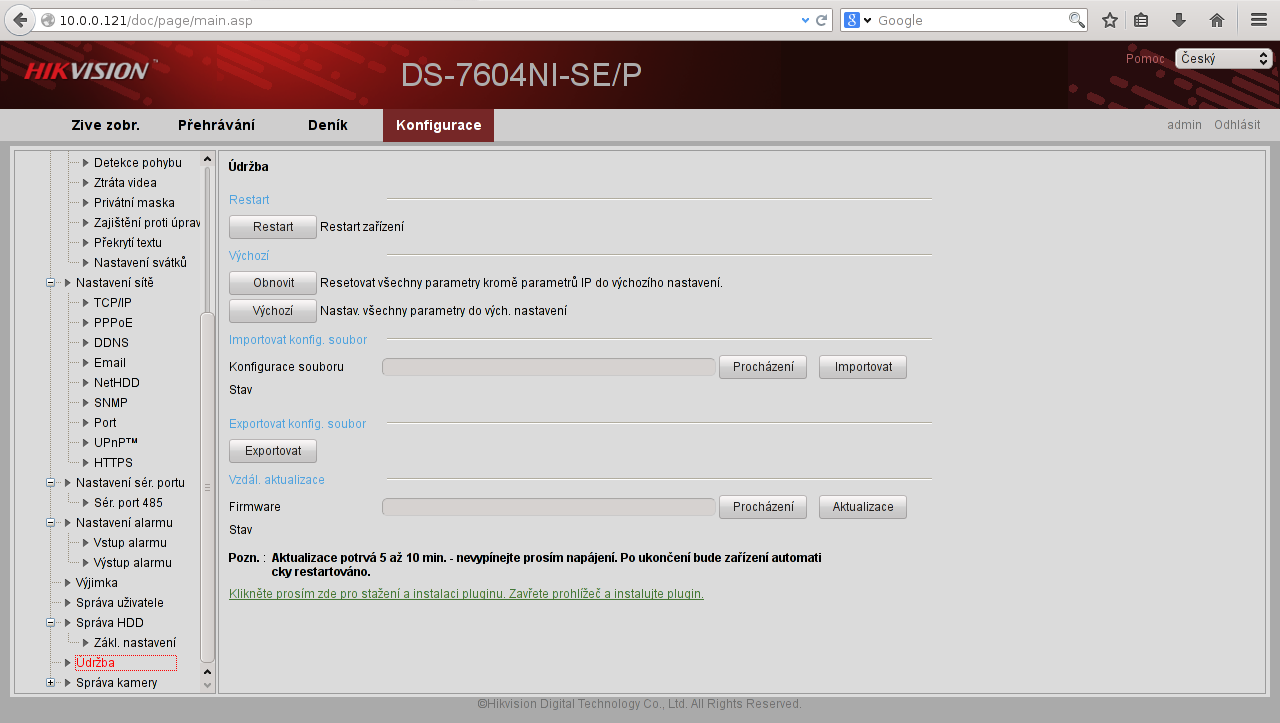
Task: Expand the Správa kamery tree node
Action: click(50, 683)
